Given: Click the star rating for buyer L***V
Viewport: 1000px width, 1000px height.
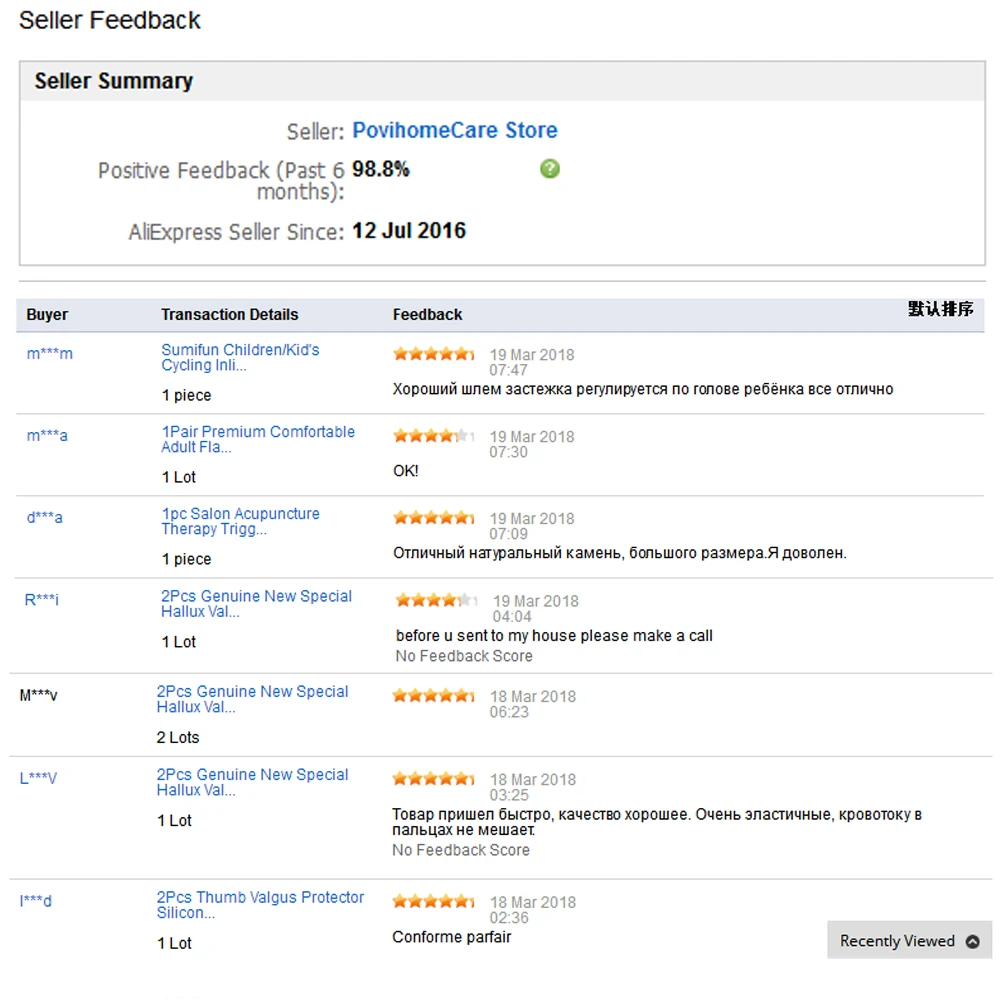Looking at the screenshot, I should (x=434, y=779).
